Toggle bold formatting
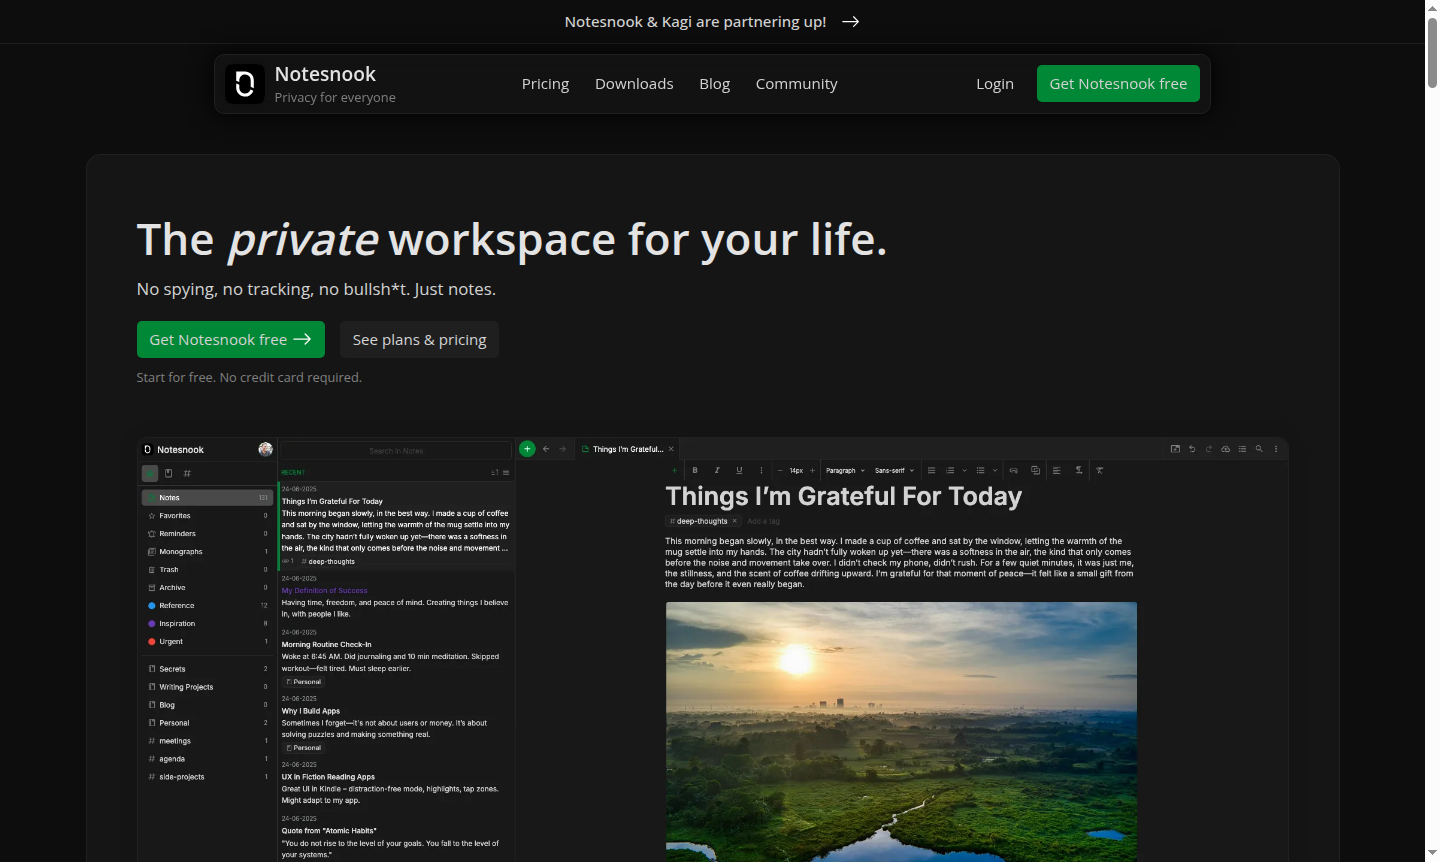Screen dimensions: 1440x862 click(695, 470)
